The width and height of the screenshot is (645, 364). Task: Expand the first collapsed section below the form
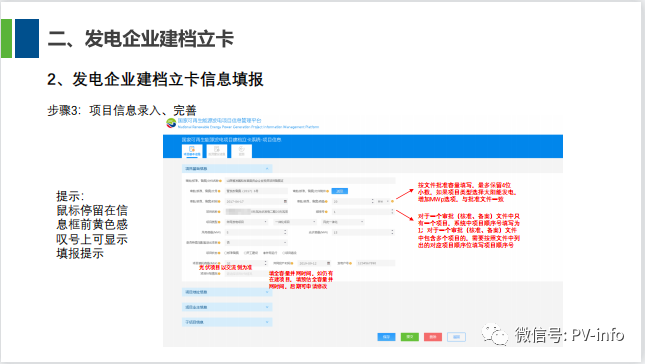227,292
